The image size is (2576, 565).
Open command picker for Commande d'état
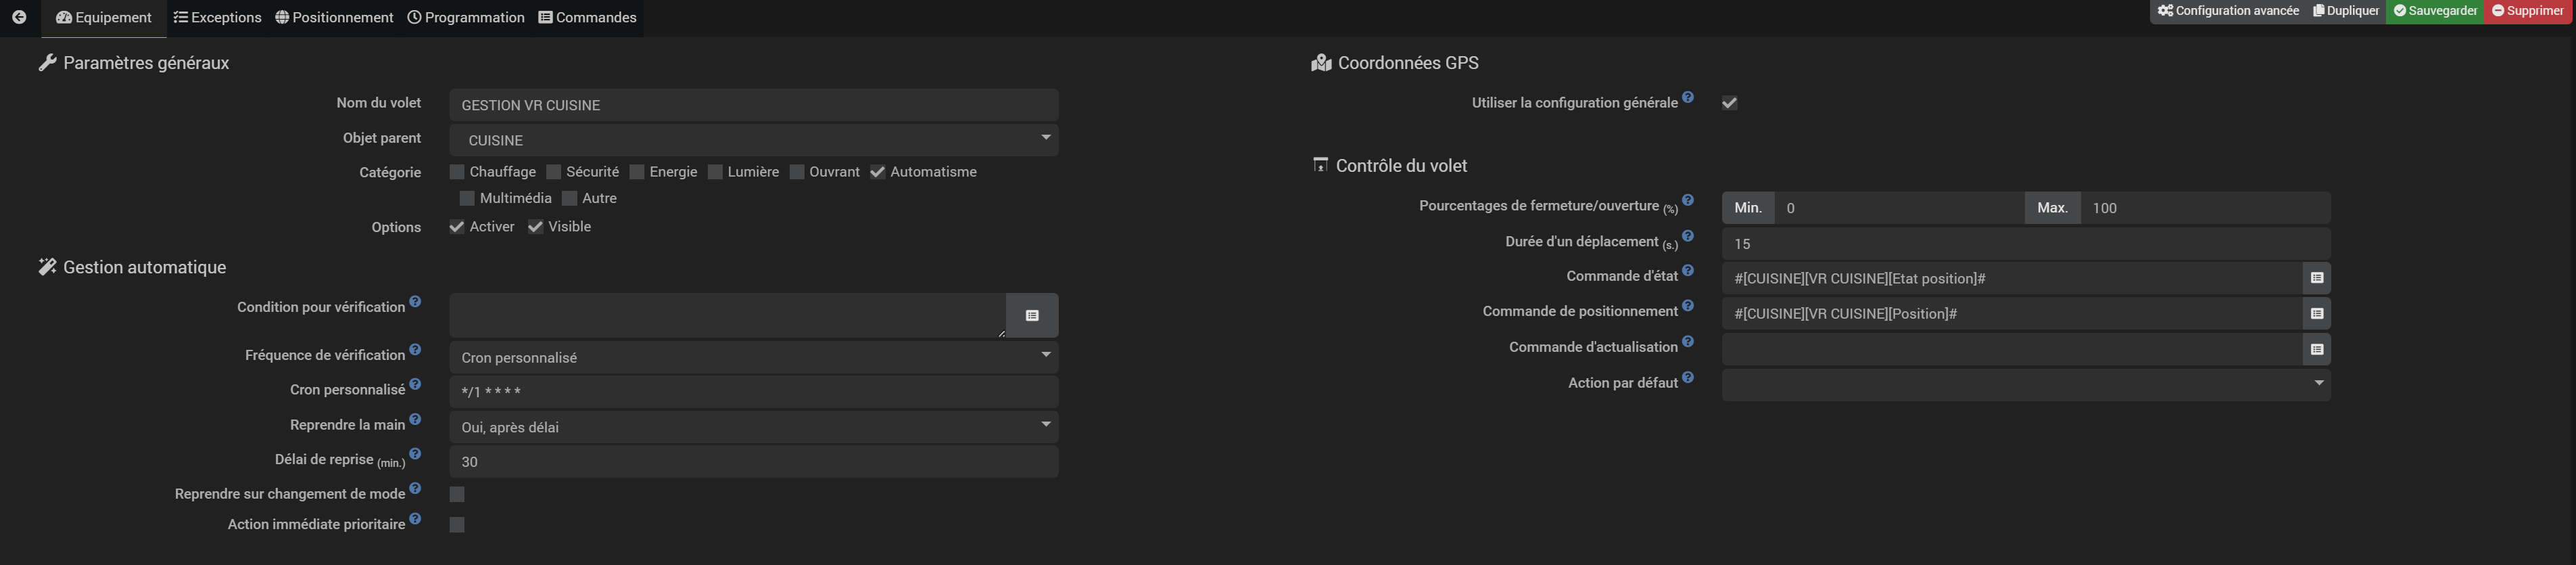[2317, 278]
